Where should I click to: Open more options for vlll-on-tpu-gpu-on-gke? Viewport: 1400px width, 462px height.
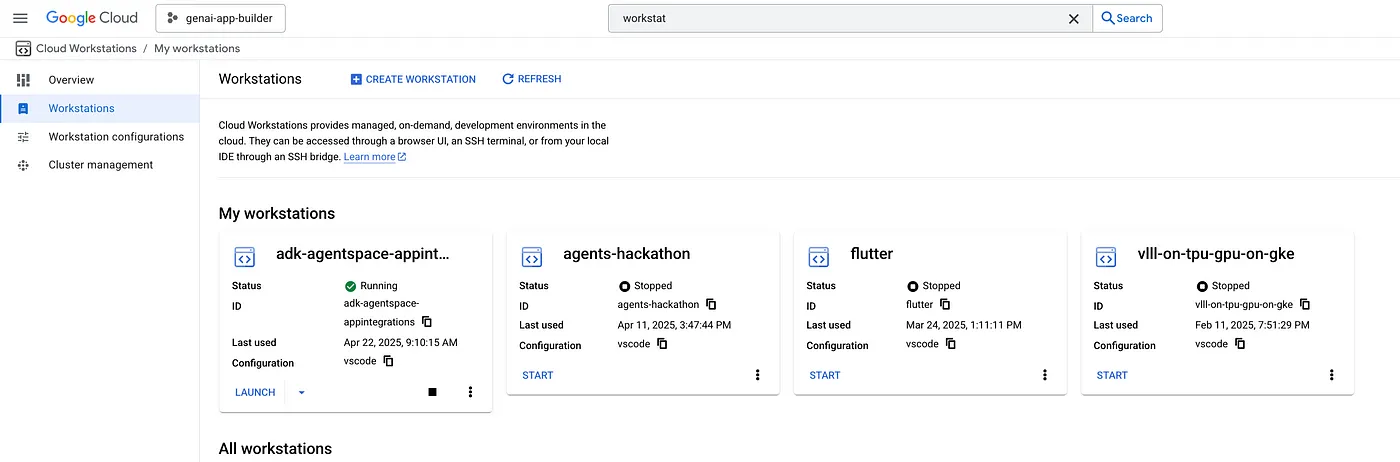pyautogui.click(x=1332, y=375)
